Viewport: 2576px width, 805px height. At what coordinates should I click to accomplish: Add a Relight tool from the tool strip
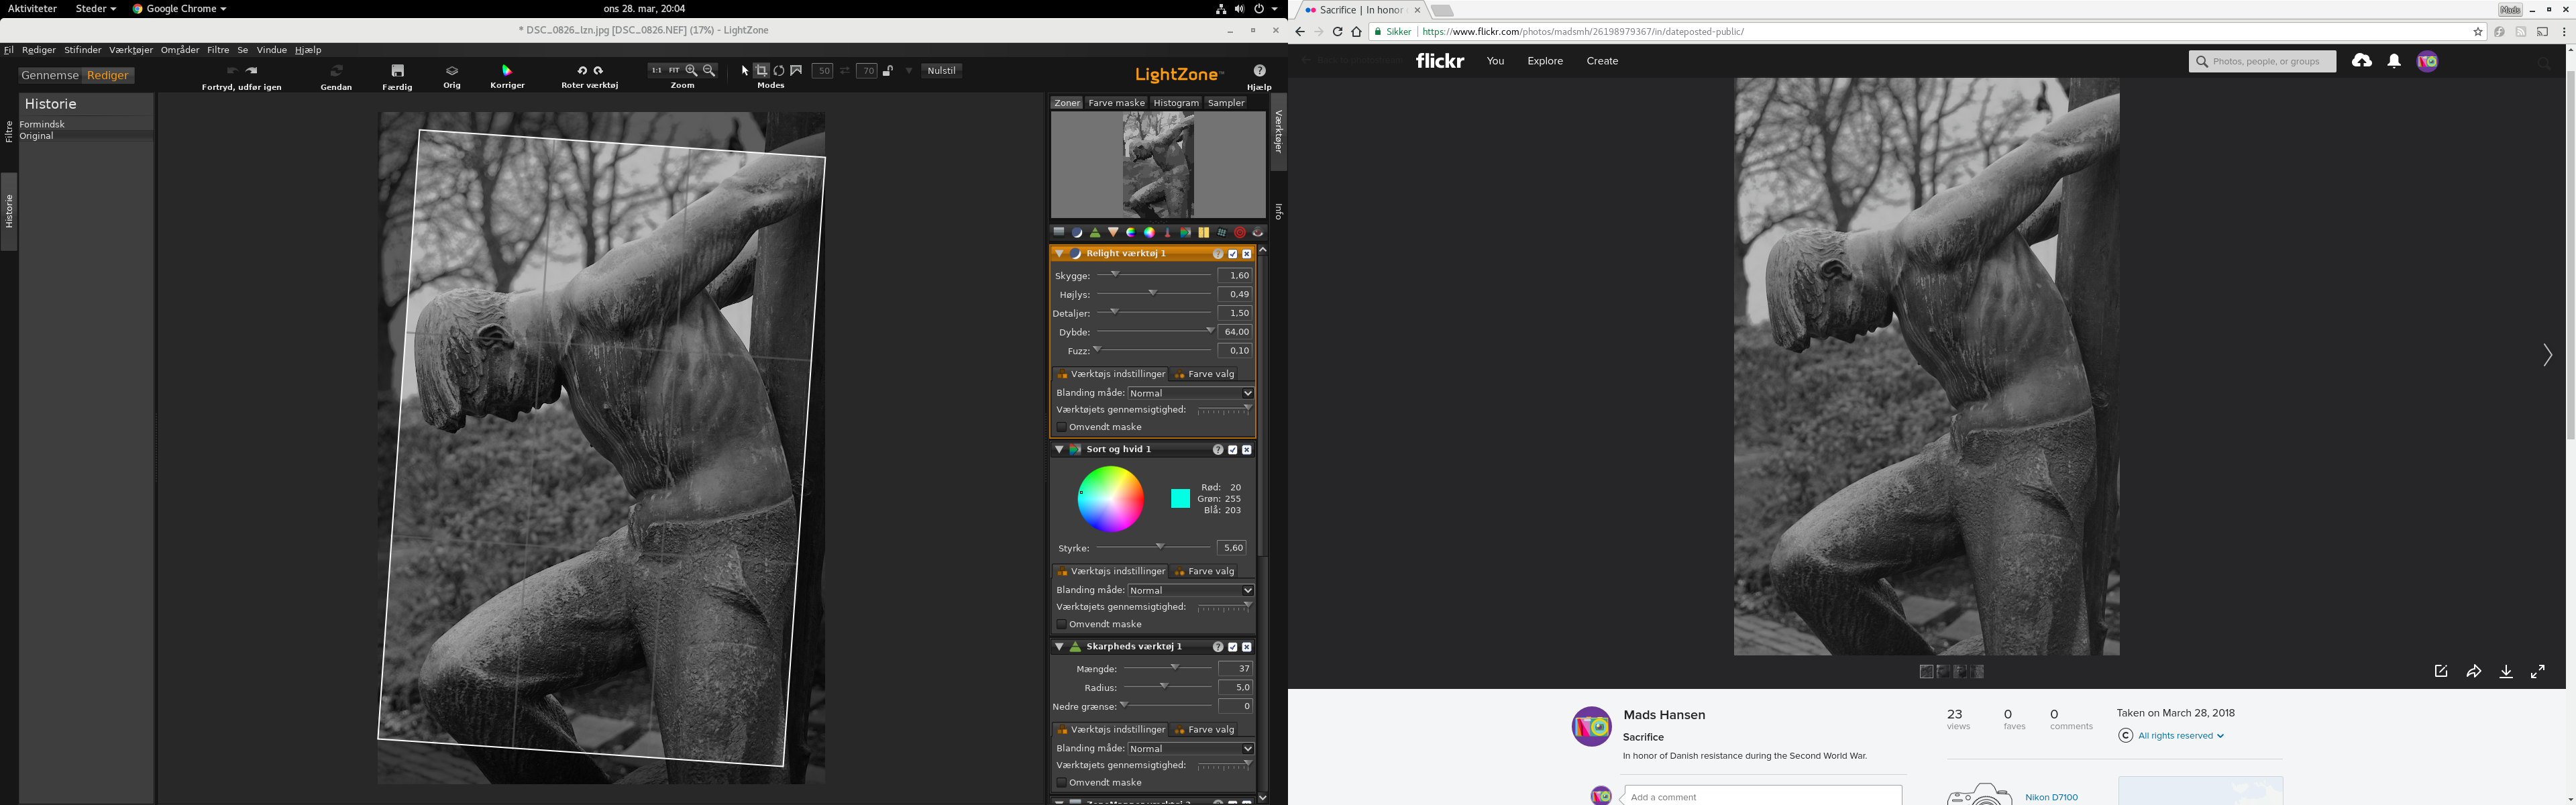click(x=1077, y=232)
